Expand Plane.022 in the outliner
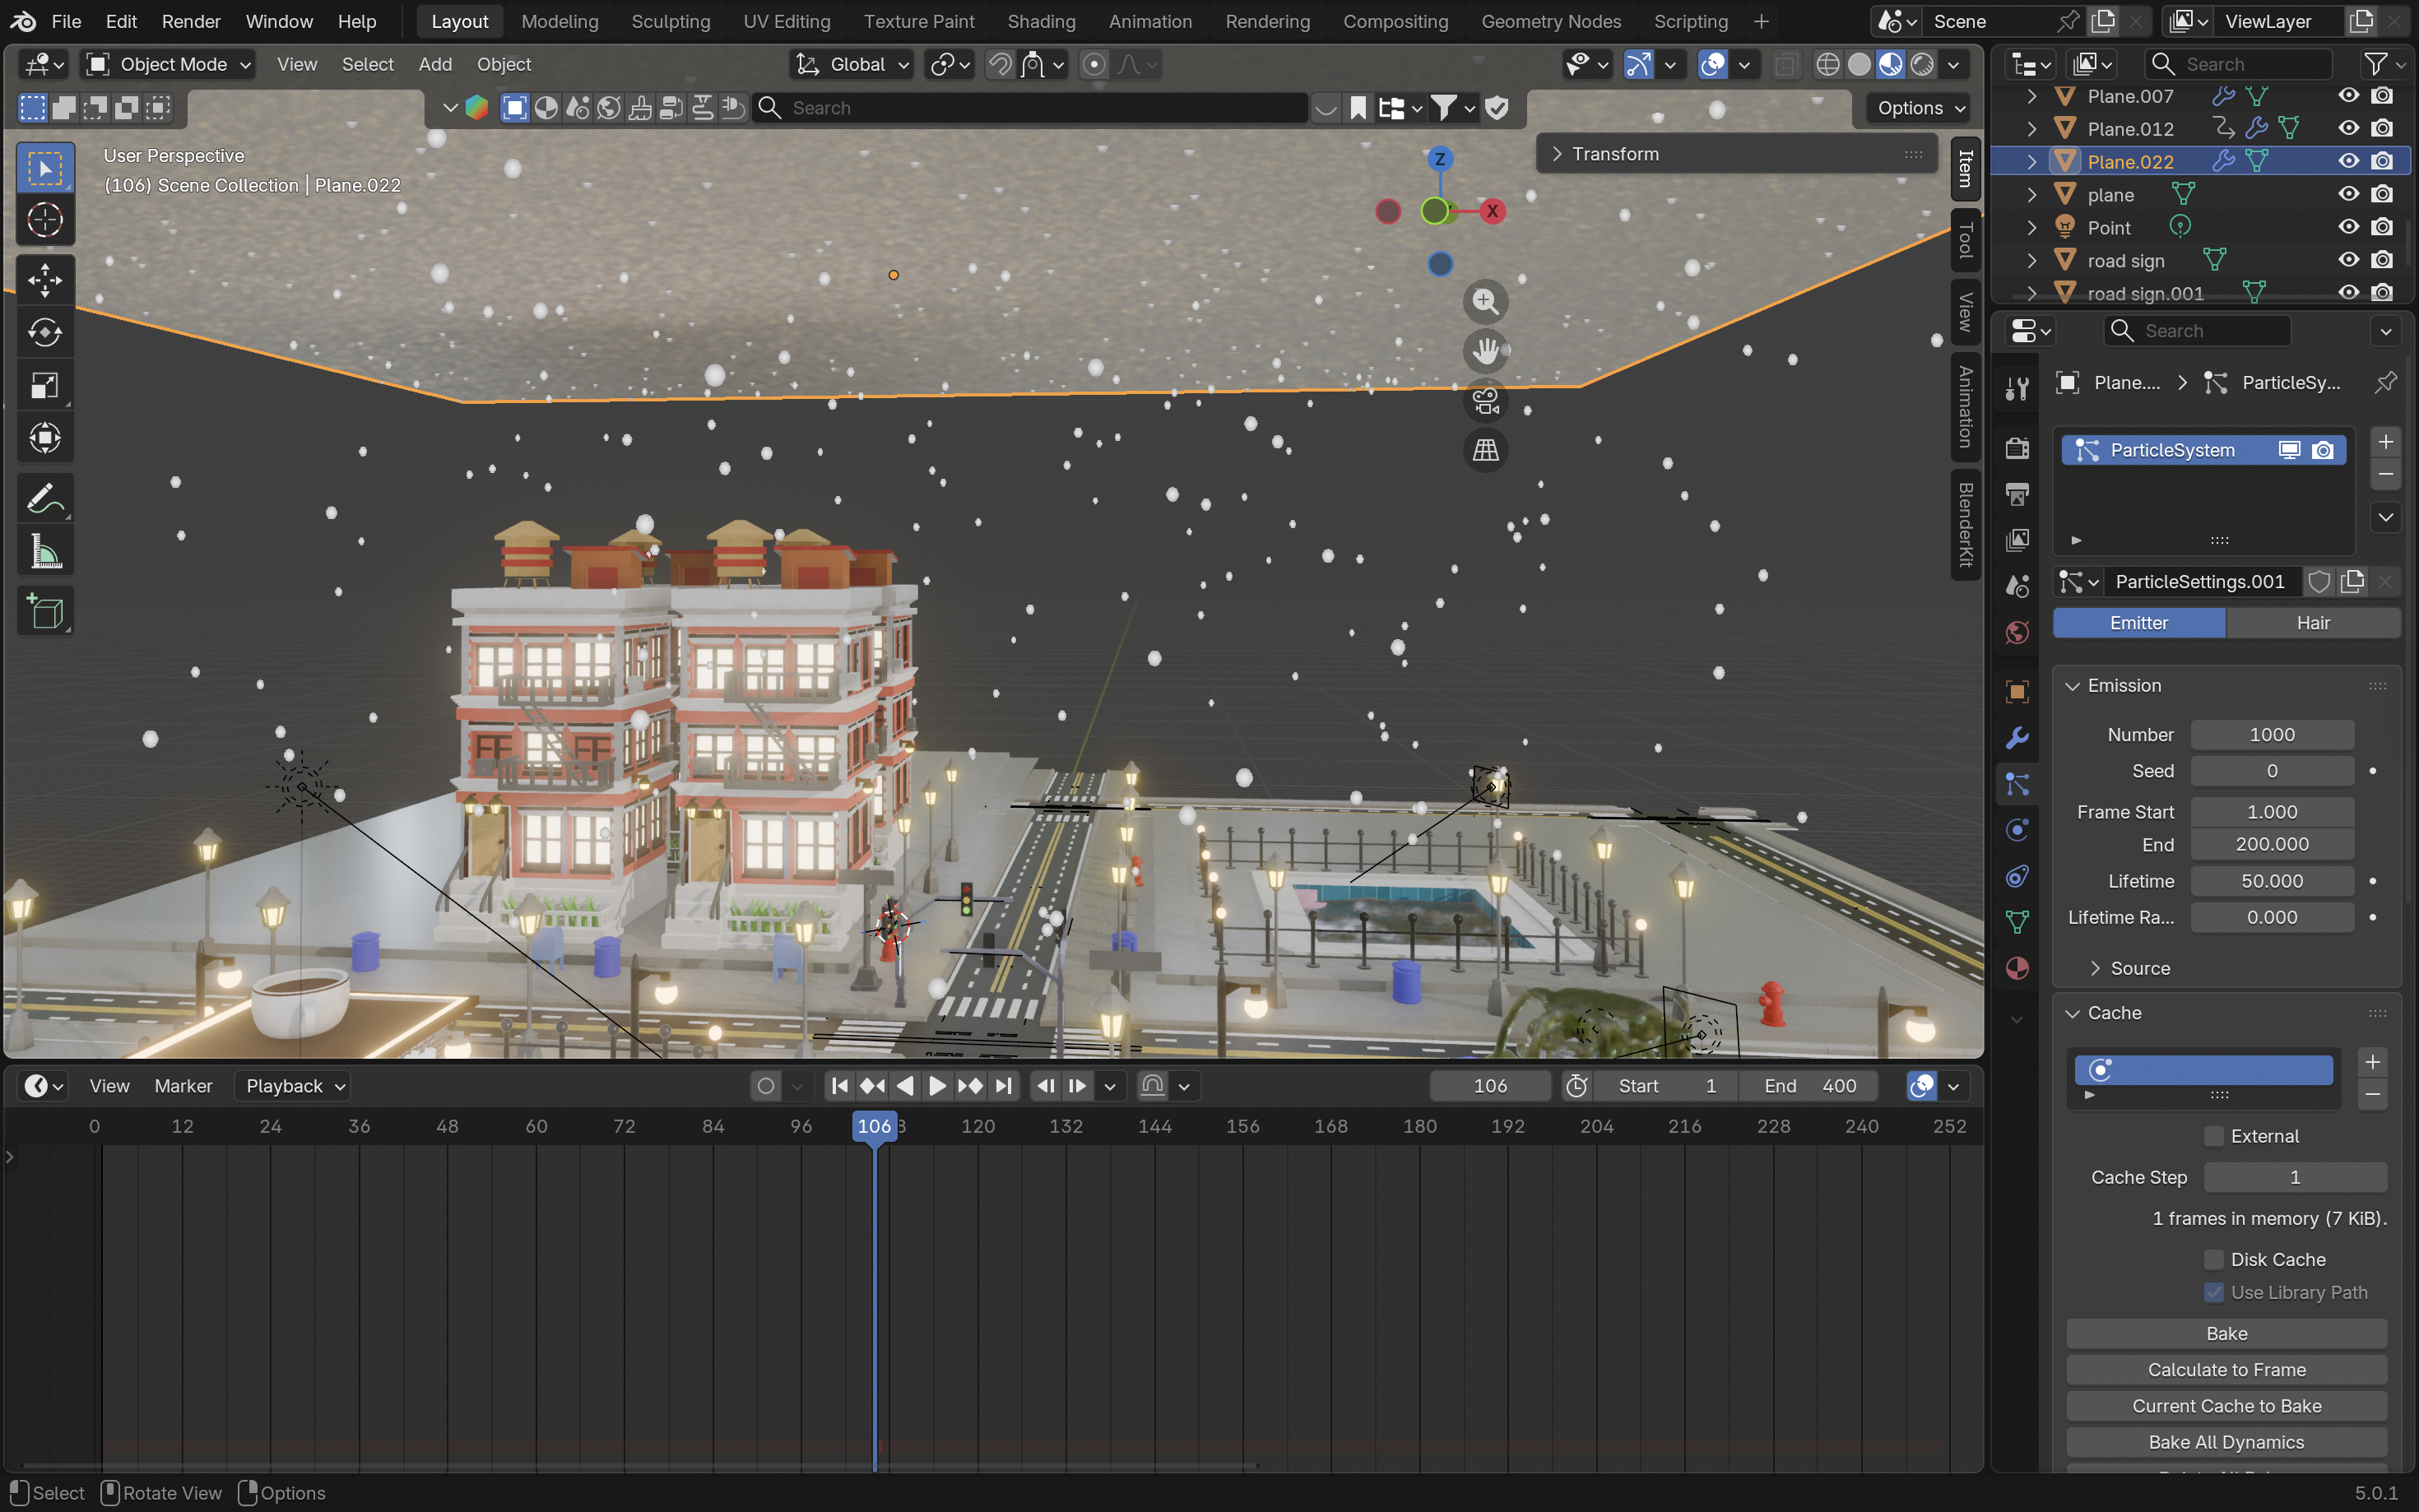 [x=2031, y=161]
